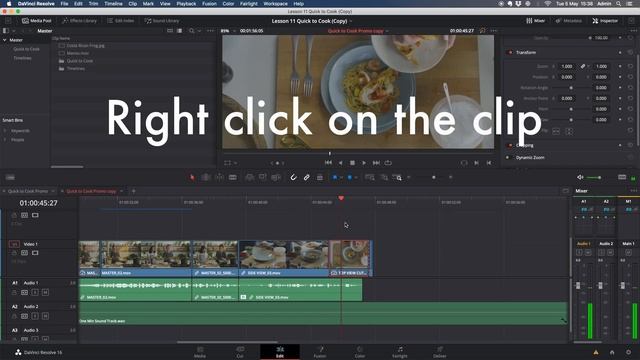Switch to the Fairlight page

tap(400, 352)
